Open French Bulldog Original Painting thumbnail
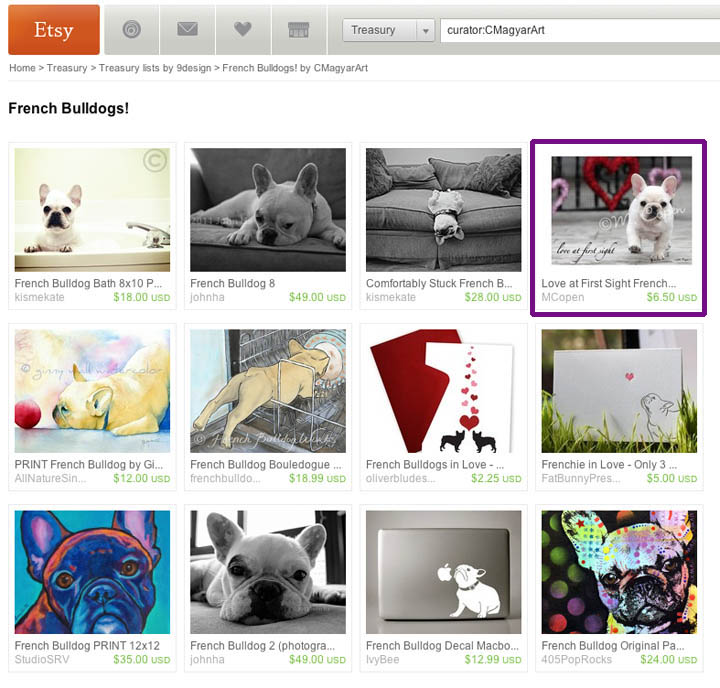This screenshot has height=688, width=720. (619, 572)
